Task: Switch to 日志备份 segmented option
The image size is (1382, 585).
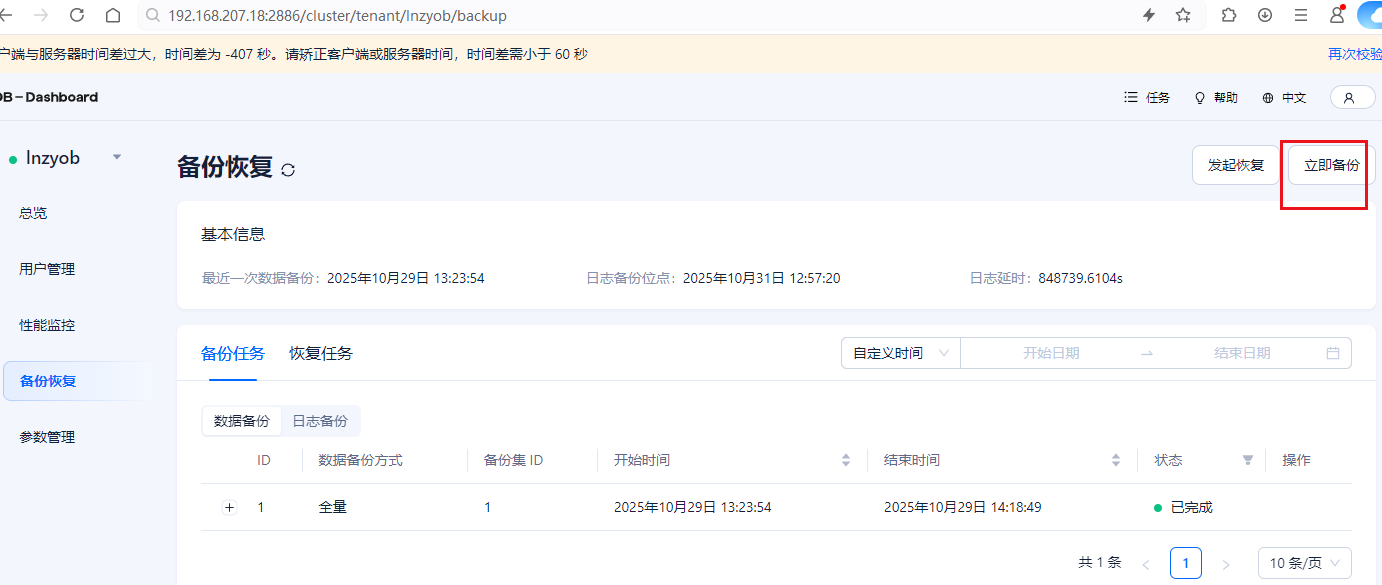Action: tap(320, 421)
